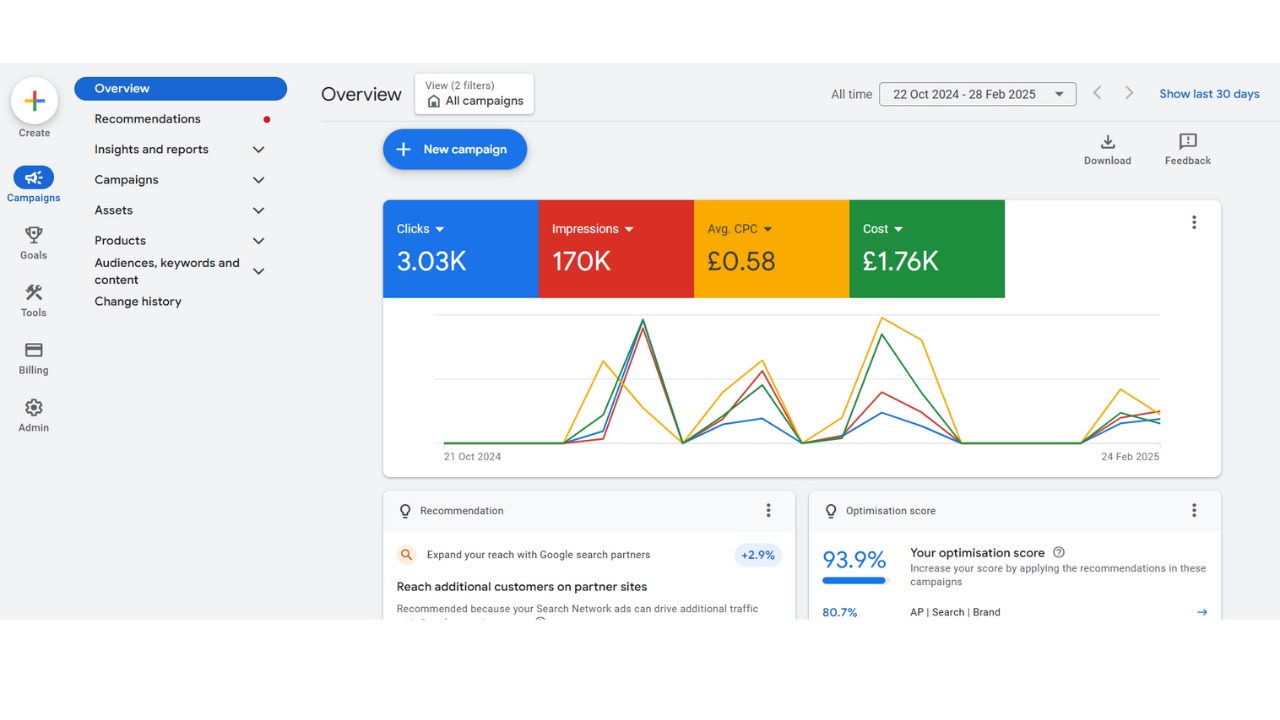Click the Optimisation score lightbulb icon
This screenshot has width=1280, height=720.
pos(830,511)
